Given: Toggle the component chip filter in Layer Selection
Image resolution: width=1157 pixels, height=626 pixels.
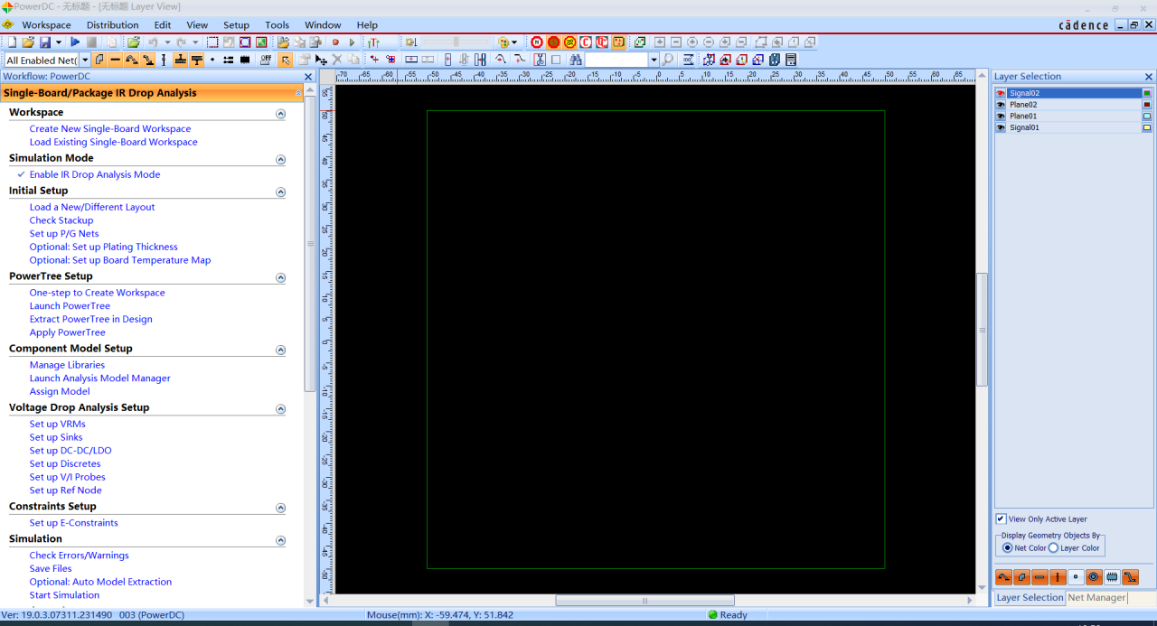Looking at the screenshot, I should [1112, 577].
